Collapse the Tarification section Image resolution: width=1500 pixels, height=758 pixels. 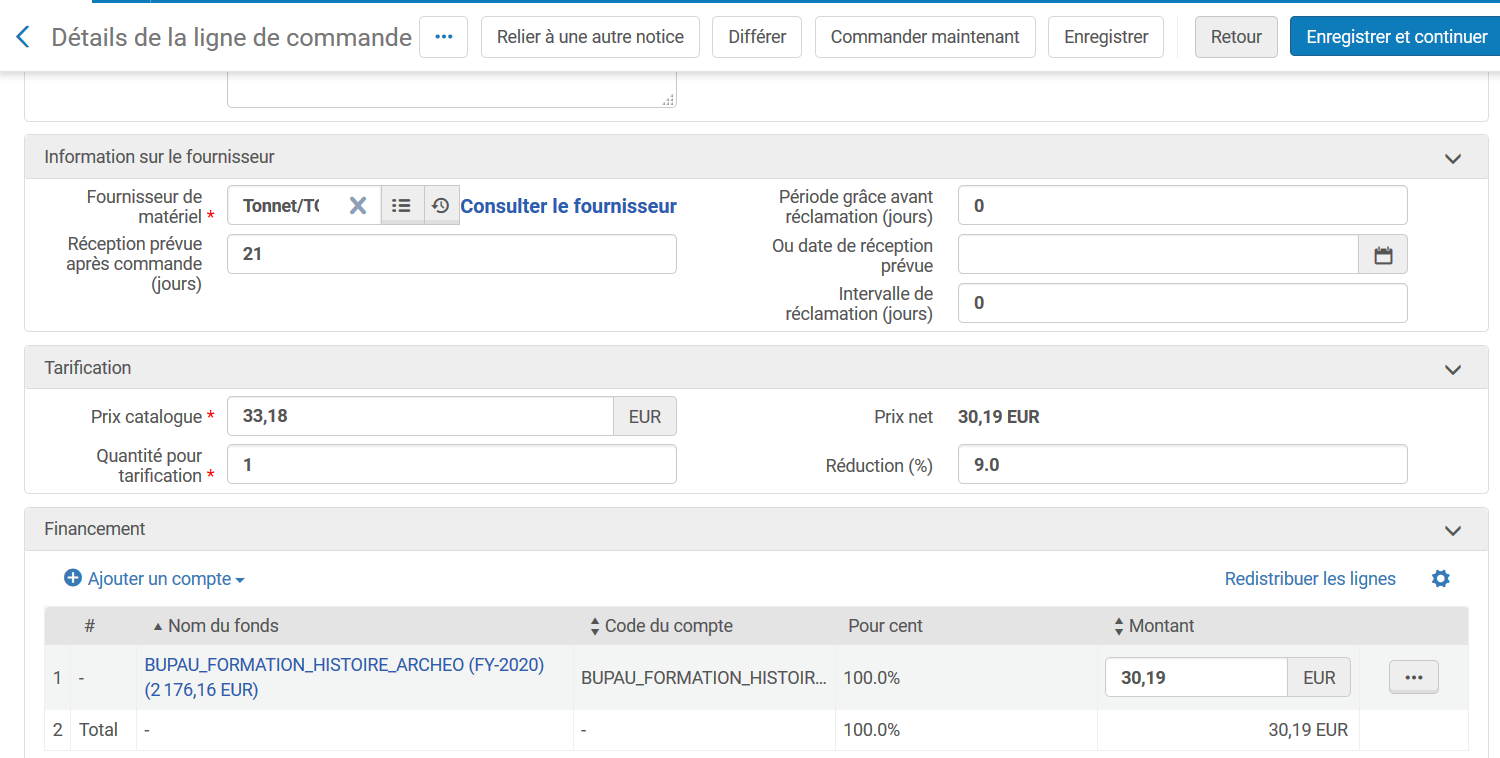1453,369
